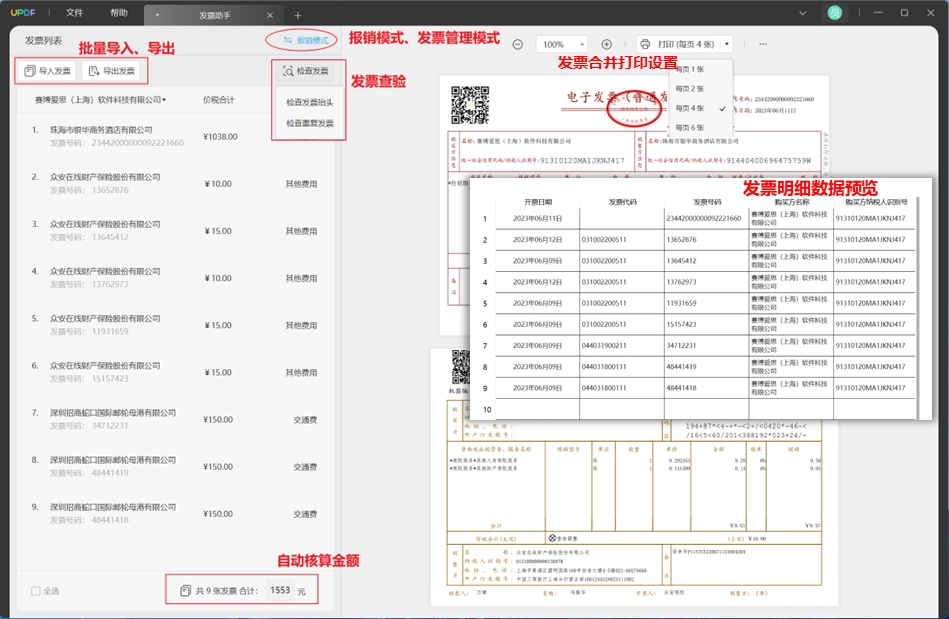Select invoice with number 15157423
The width and height of the screenshot is (949, 619).
(174, 372)
